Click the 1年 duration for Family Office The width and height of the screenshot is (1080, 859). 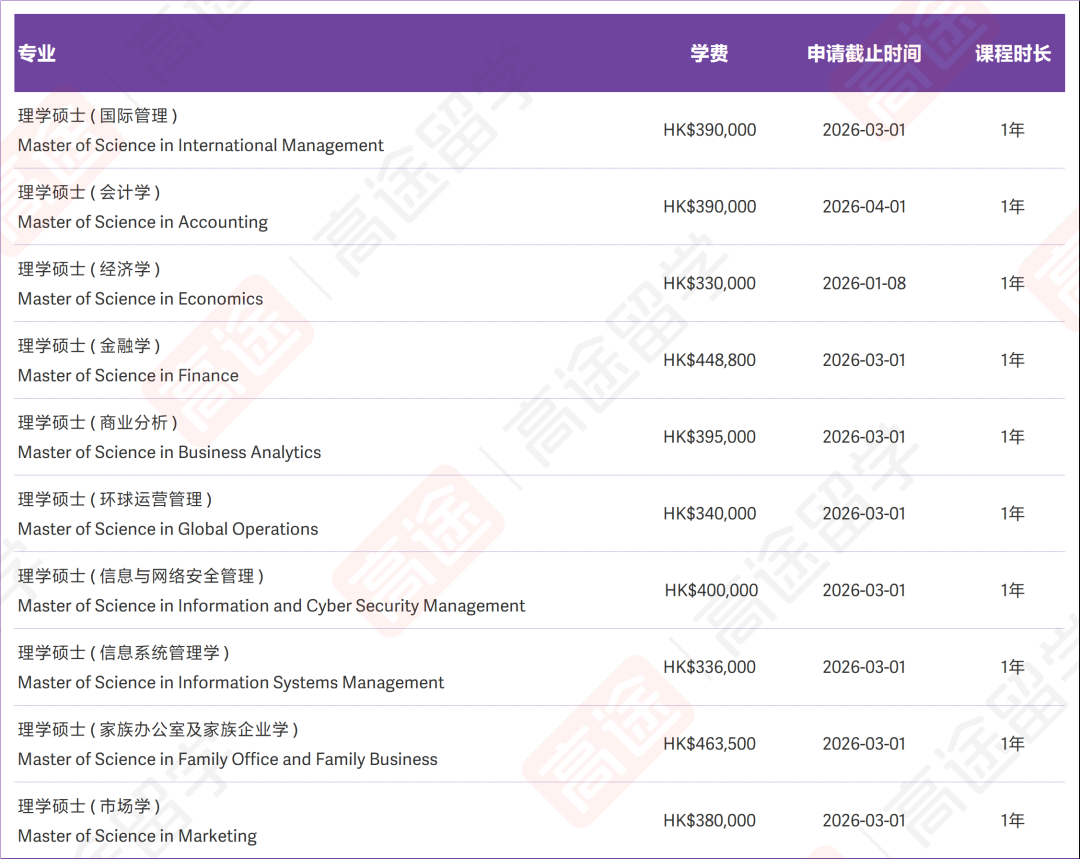click(x=1012, y=744)
